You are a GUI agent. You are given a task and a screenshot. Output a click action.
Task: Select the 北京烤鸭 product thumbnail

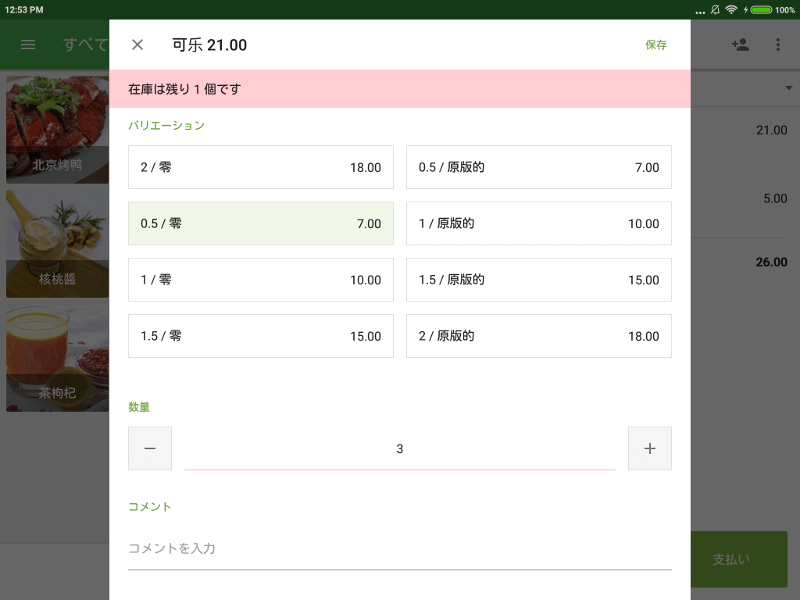tap(55, 130)
